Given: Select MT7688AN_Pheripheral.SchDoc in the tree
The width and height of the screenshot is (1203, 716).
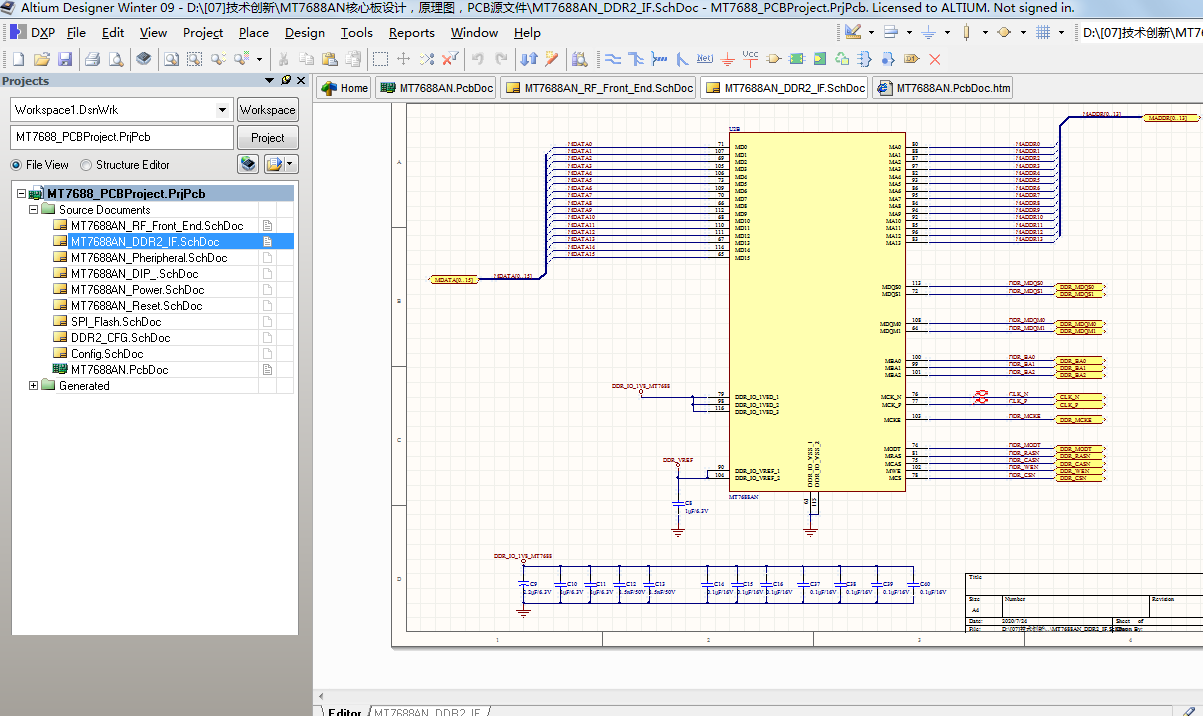Looking at the screenshot, I should click(x=149, y=258).
